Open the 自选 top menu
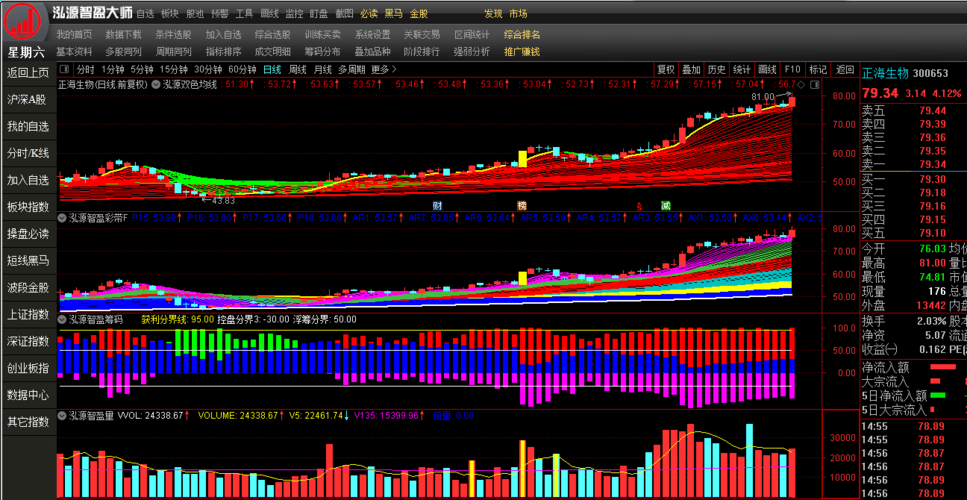This screenshot has width=967, height=500. pyautogui.click(x=145, y=14)
